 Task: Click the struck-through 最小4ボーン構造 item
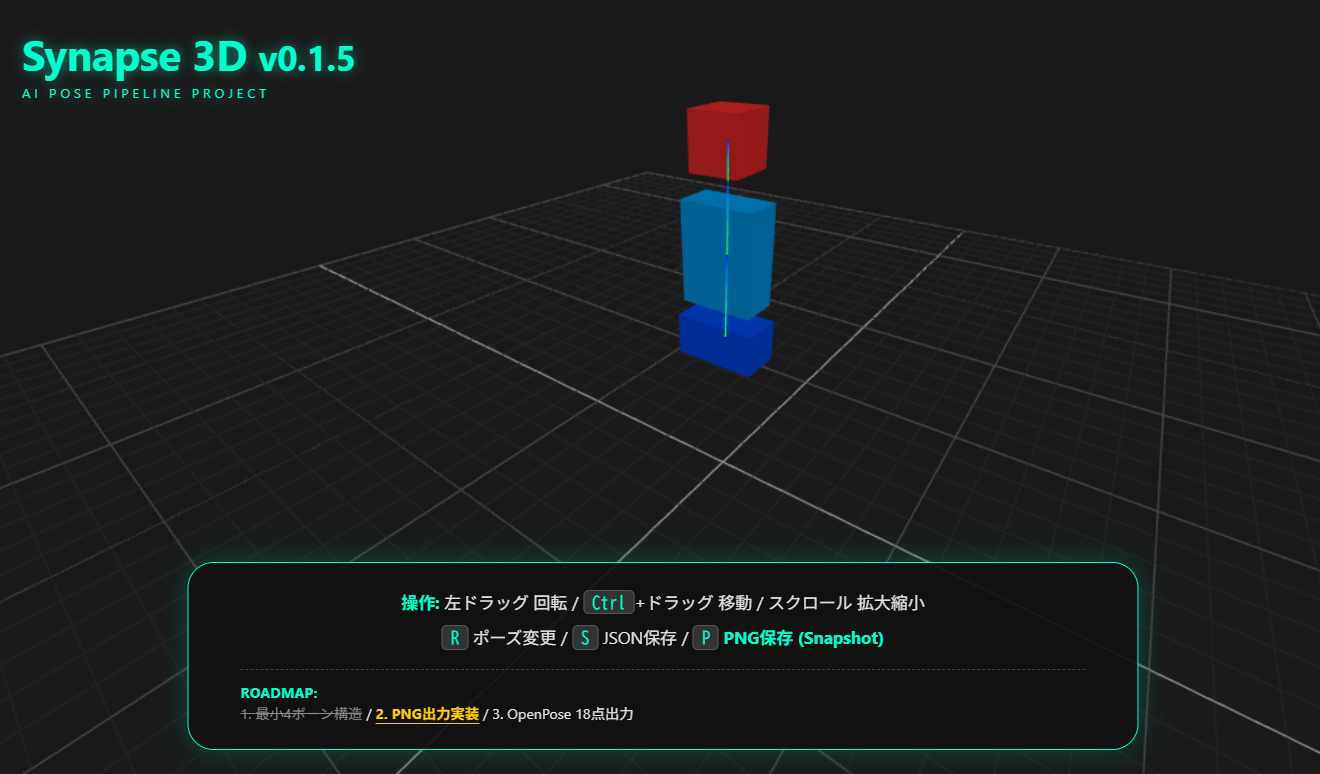click(x=301, y=714)
